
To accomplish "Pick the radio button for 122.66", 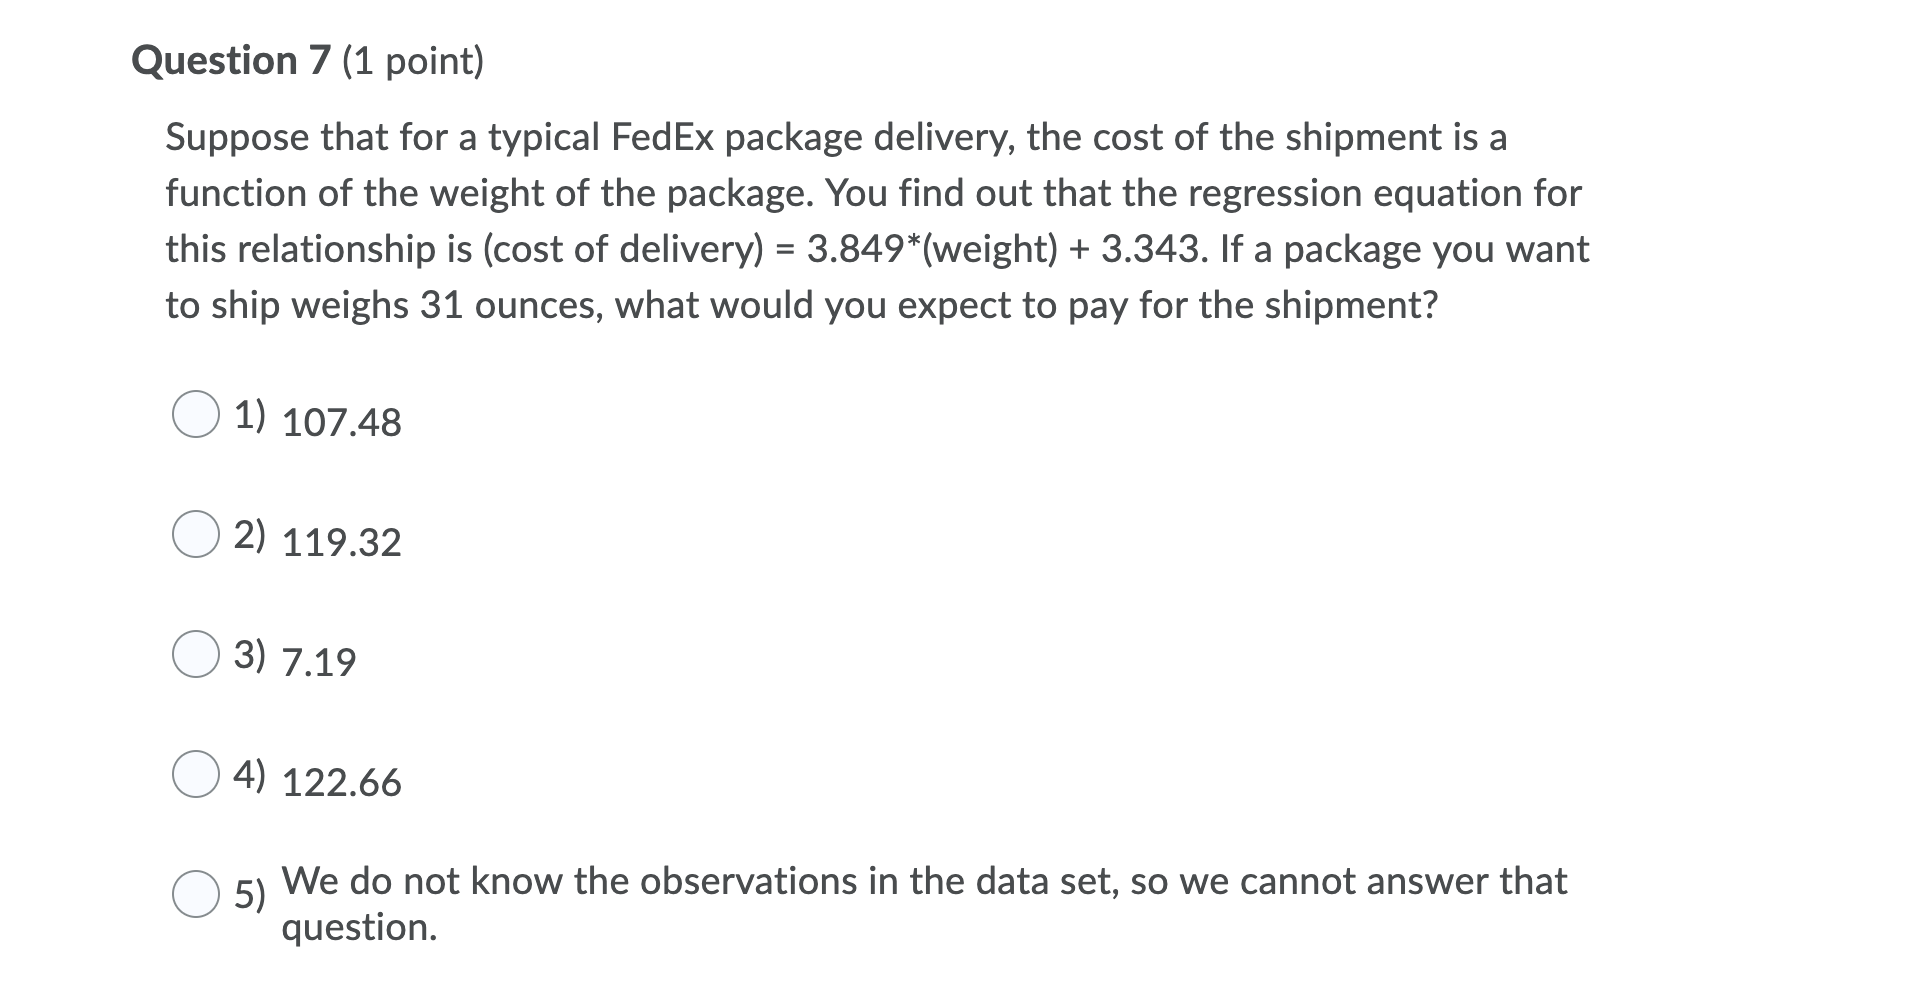I will click(196, 774).
